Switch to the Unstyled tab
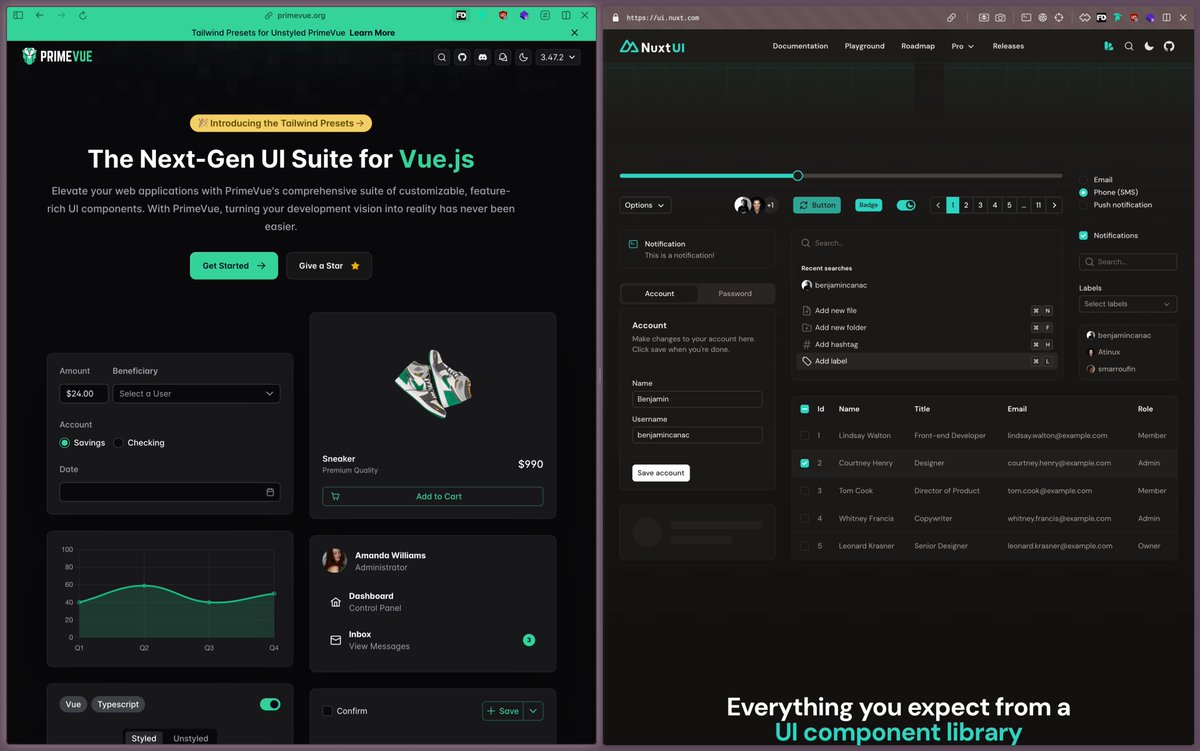The height and width of the screenshot is (751, 1200). click(x=190, y=739)
